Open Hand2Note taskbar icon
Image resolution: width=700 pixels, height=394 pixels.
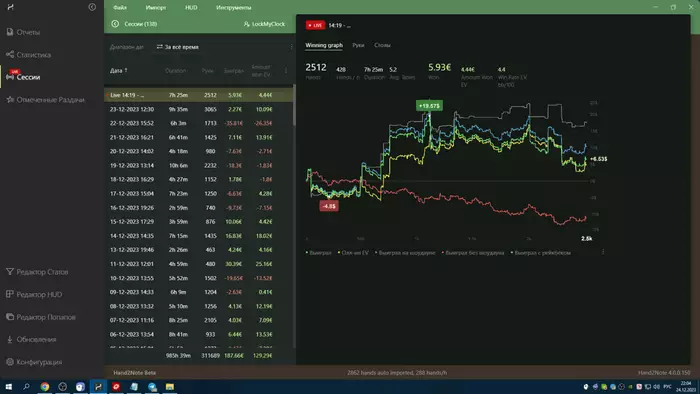tap(98, 387)
